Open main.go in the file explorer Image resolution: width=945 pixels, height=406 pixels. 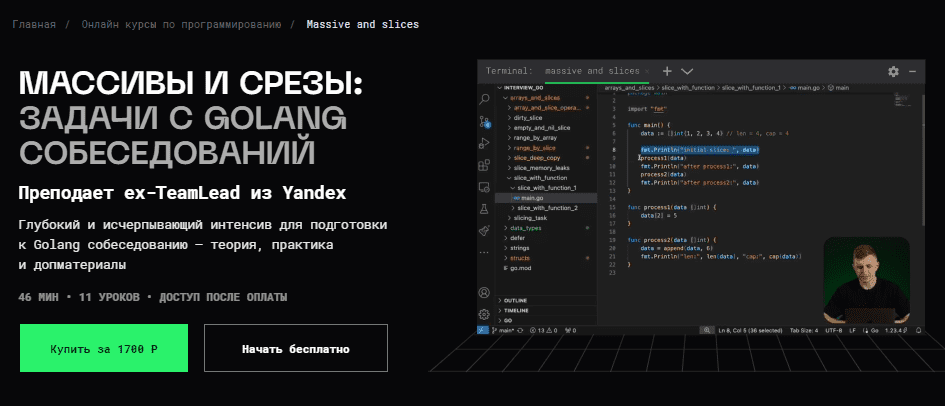pos(532,198)
